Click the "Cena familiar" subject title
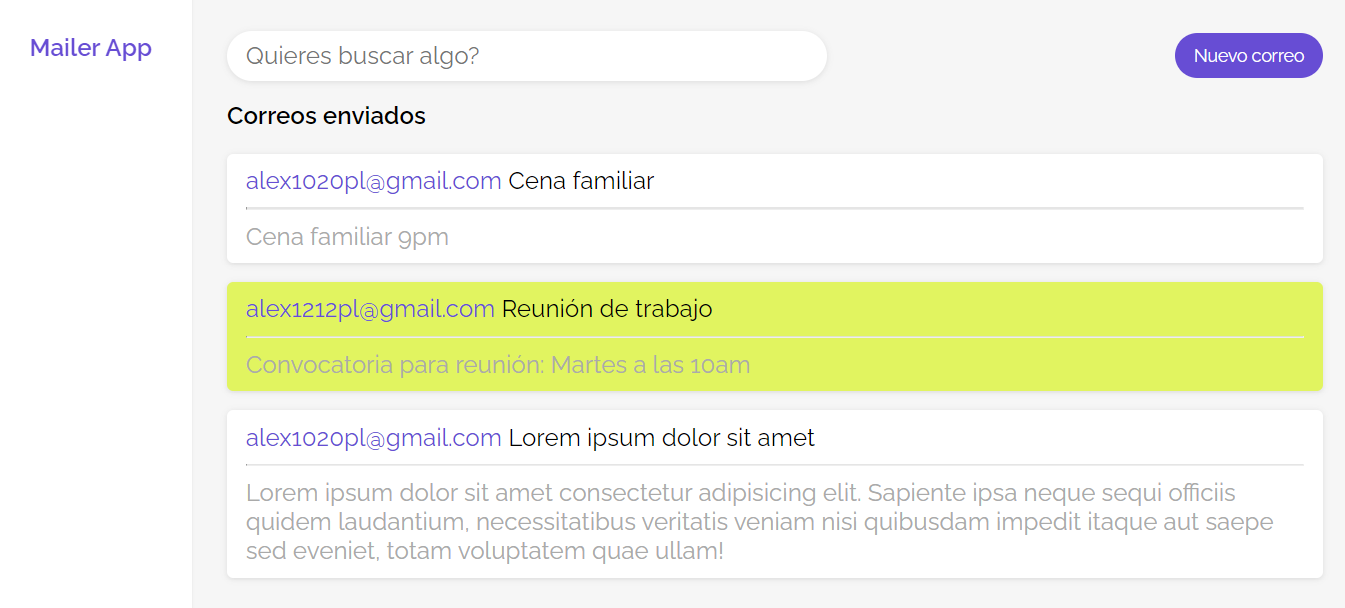Screen dimensions: 1345x608 click(x=581, y=181)
